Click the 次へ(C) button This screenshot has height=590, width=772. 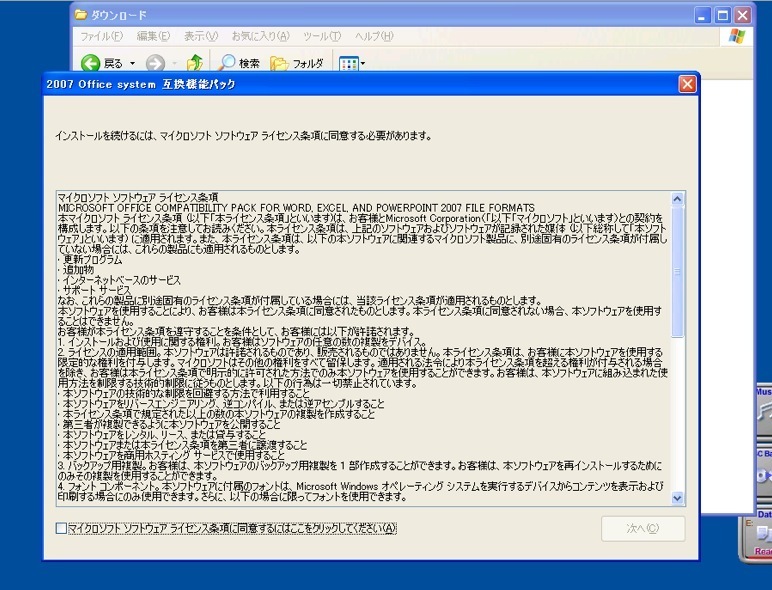click(x=643, y=528)
